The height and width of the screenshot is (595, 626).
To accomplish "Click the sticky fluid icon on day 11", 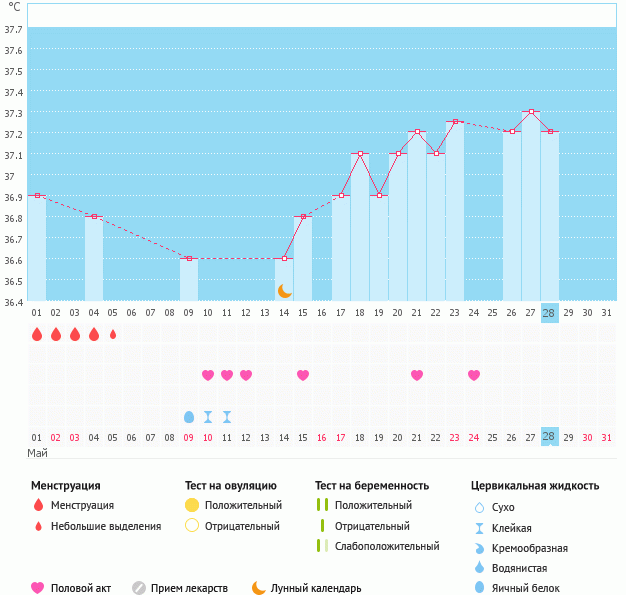I will pos(227,417).
